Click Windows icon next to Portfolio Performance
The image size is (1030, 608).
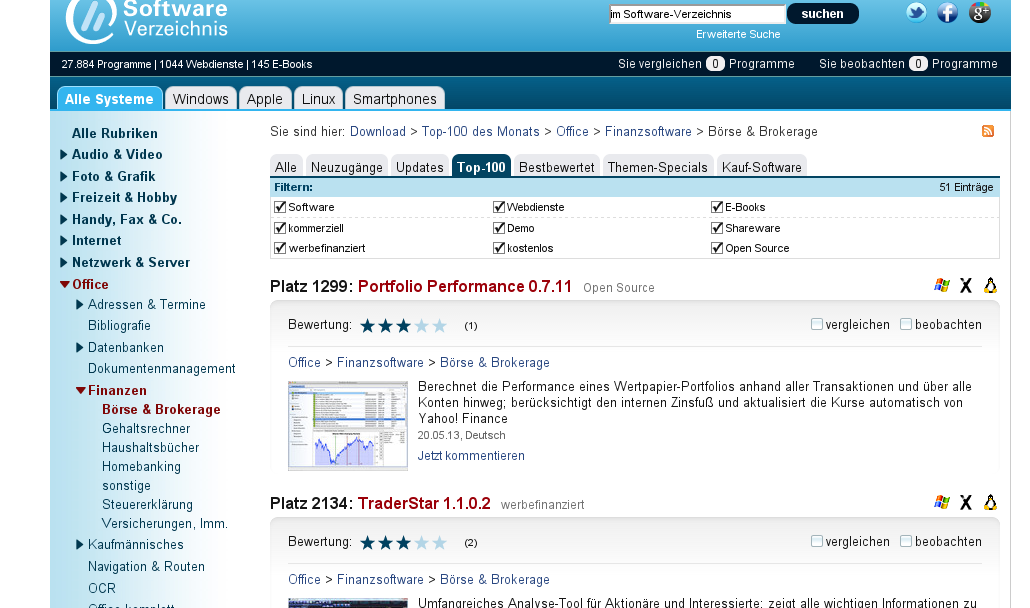(942, 286)
